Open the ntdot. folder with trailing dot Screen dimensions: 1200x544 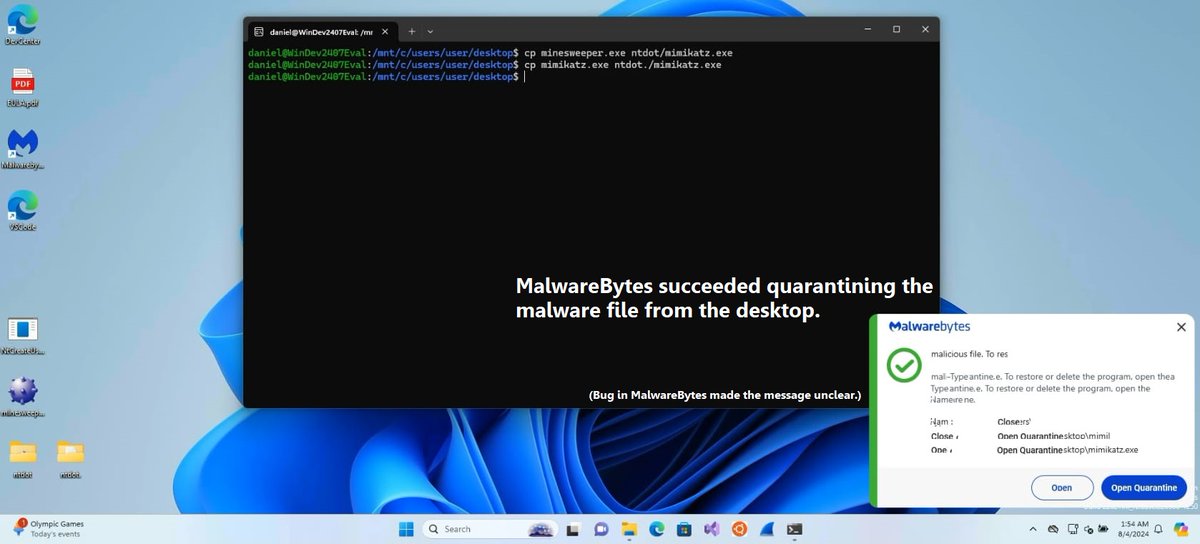click(70, 458)
